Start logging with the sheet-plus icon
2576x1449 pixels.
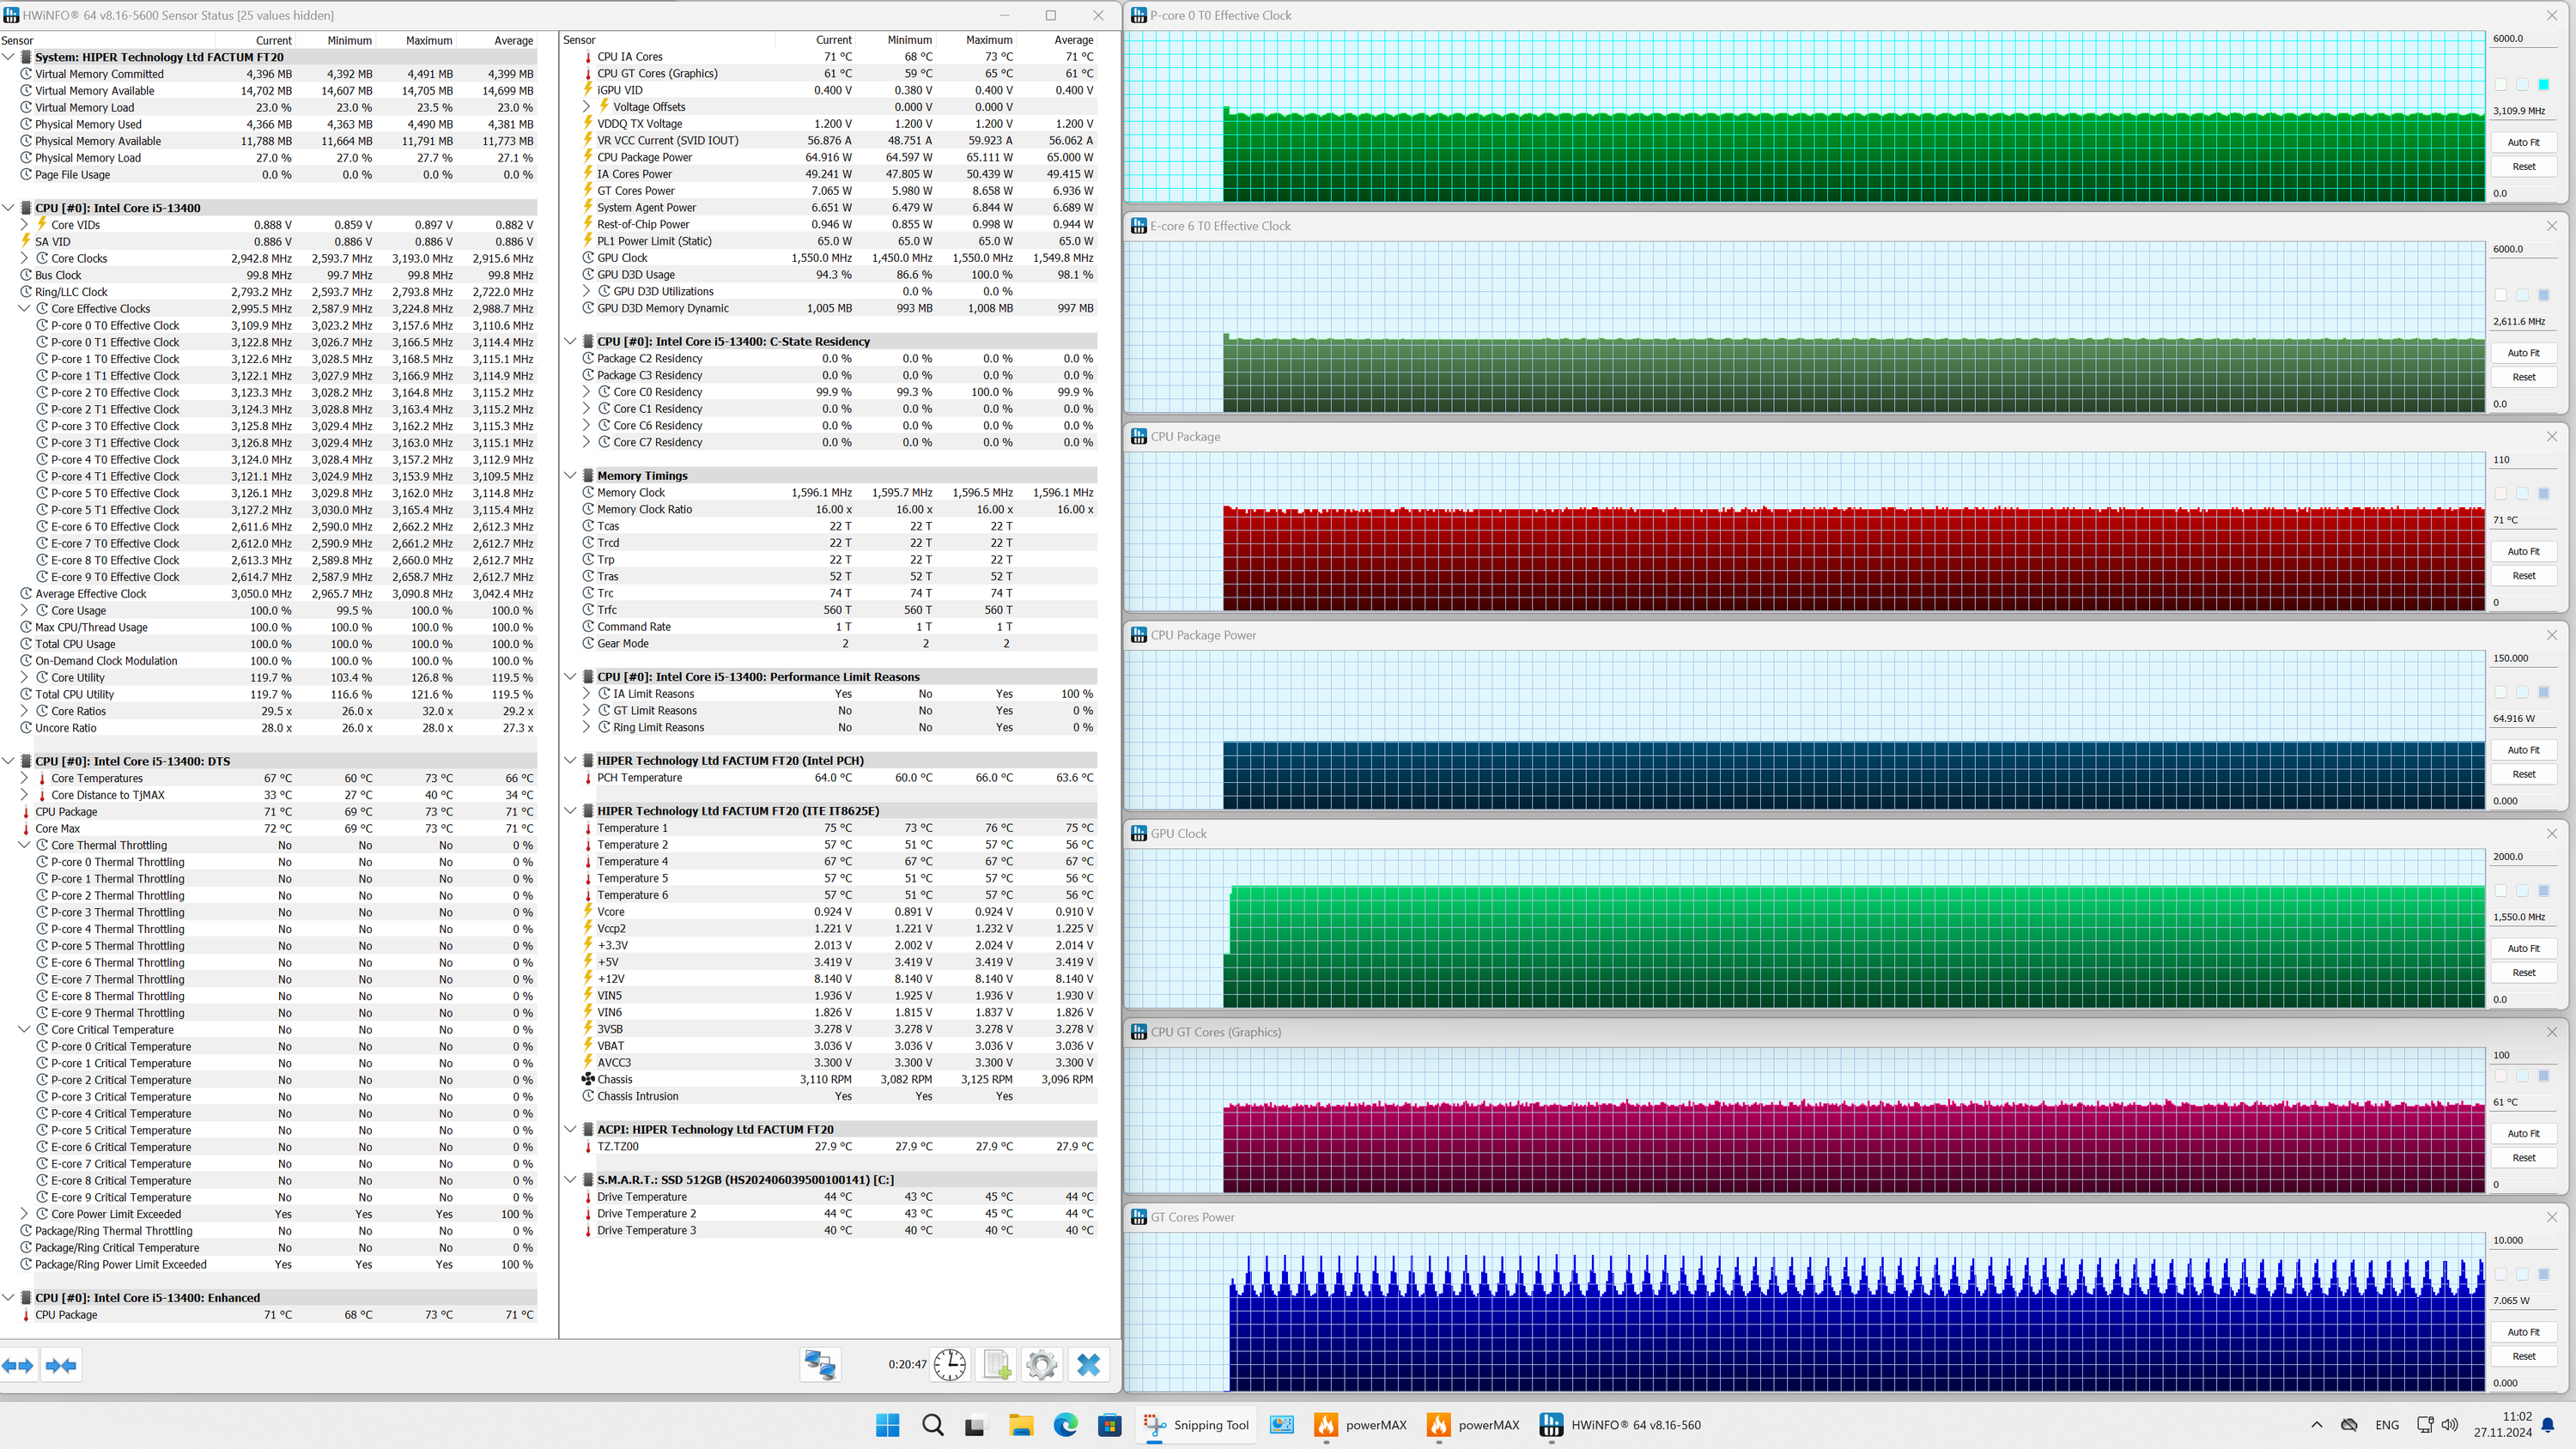[x=996, y=1364]
